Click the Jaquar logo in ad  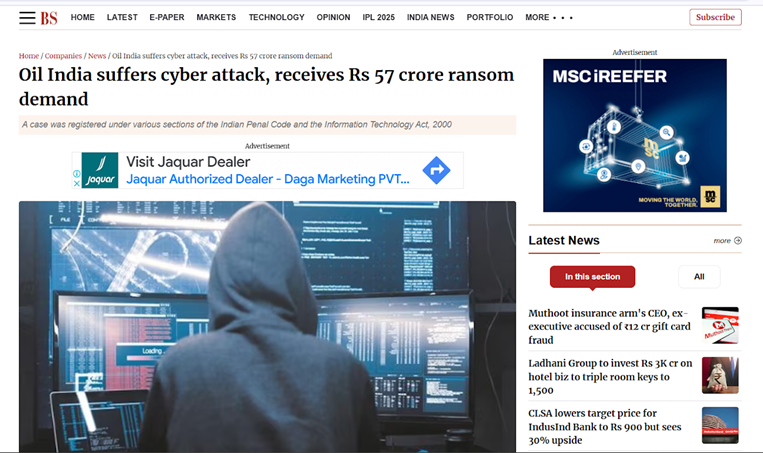(x=100, y=170)
